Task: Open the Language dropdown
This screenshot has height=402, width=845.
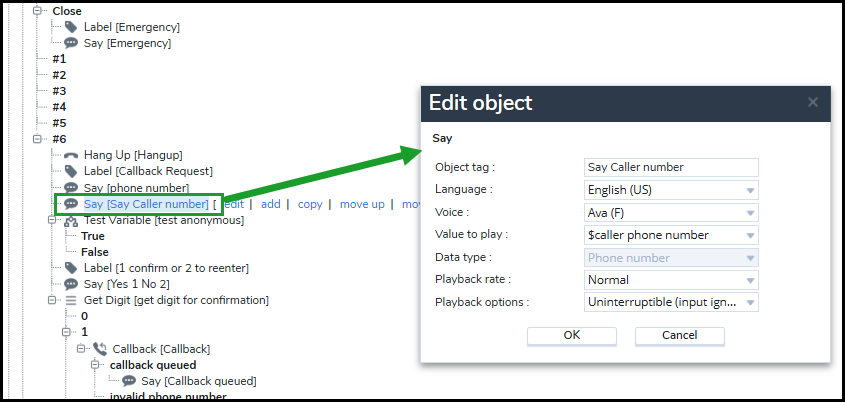Action: (671, 190)
